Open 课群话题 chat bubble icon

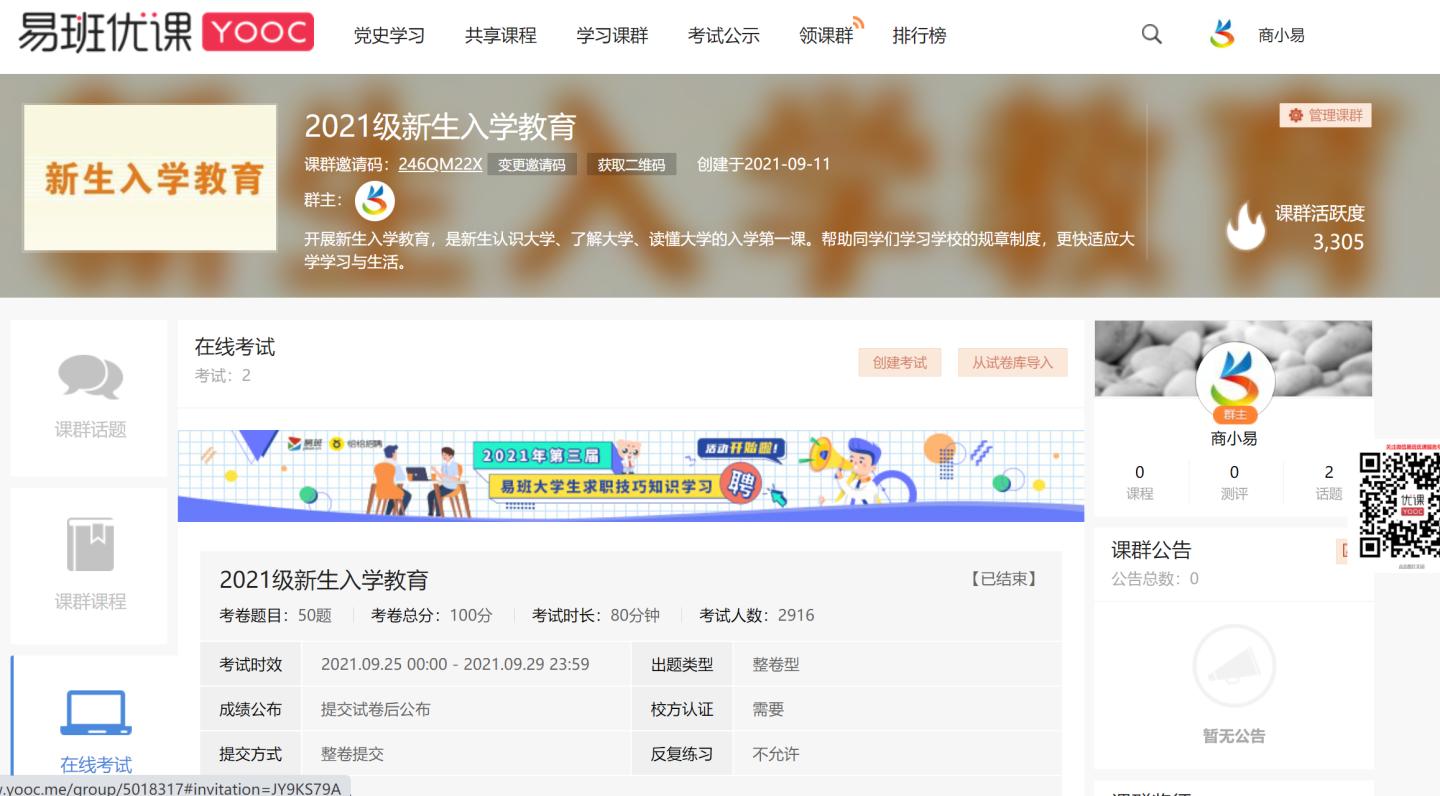90,377
